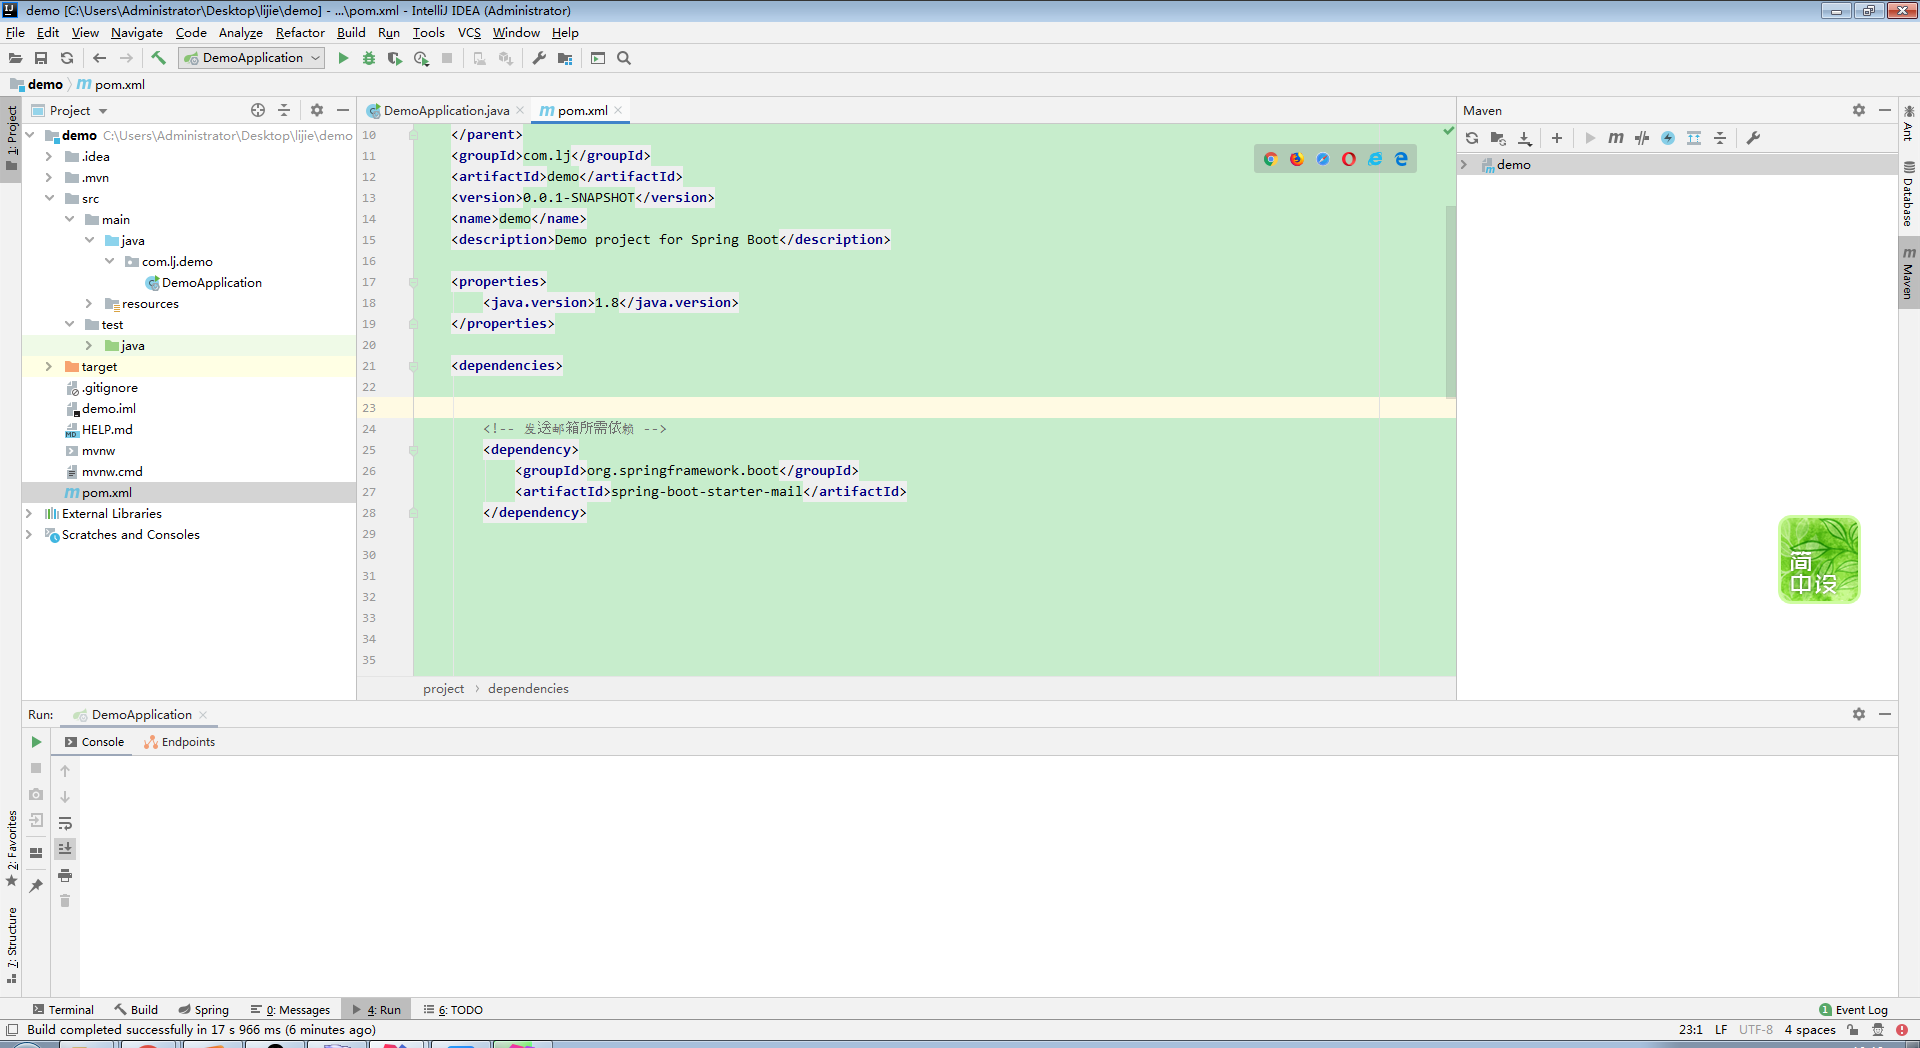Expand the .idea folder

(49, 156)
